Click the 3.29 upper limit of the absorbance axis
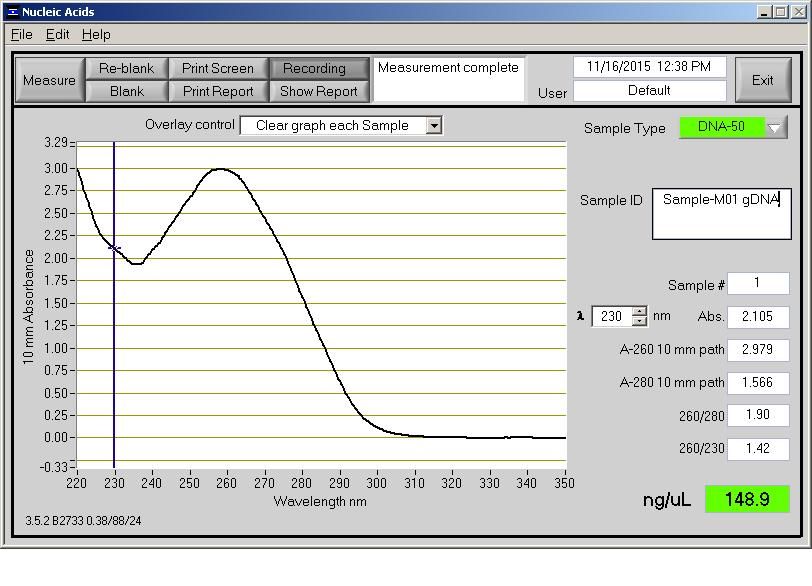 [x=55, y=142]
